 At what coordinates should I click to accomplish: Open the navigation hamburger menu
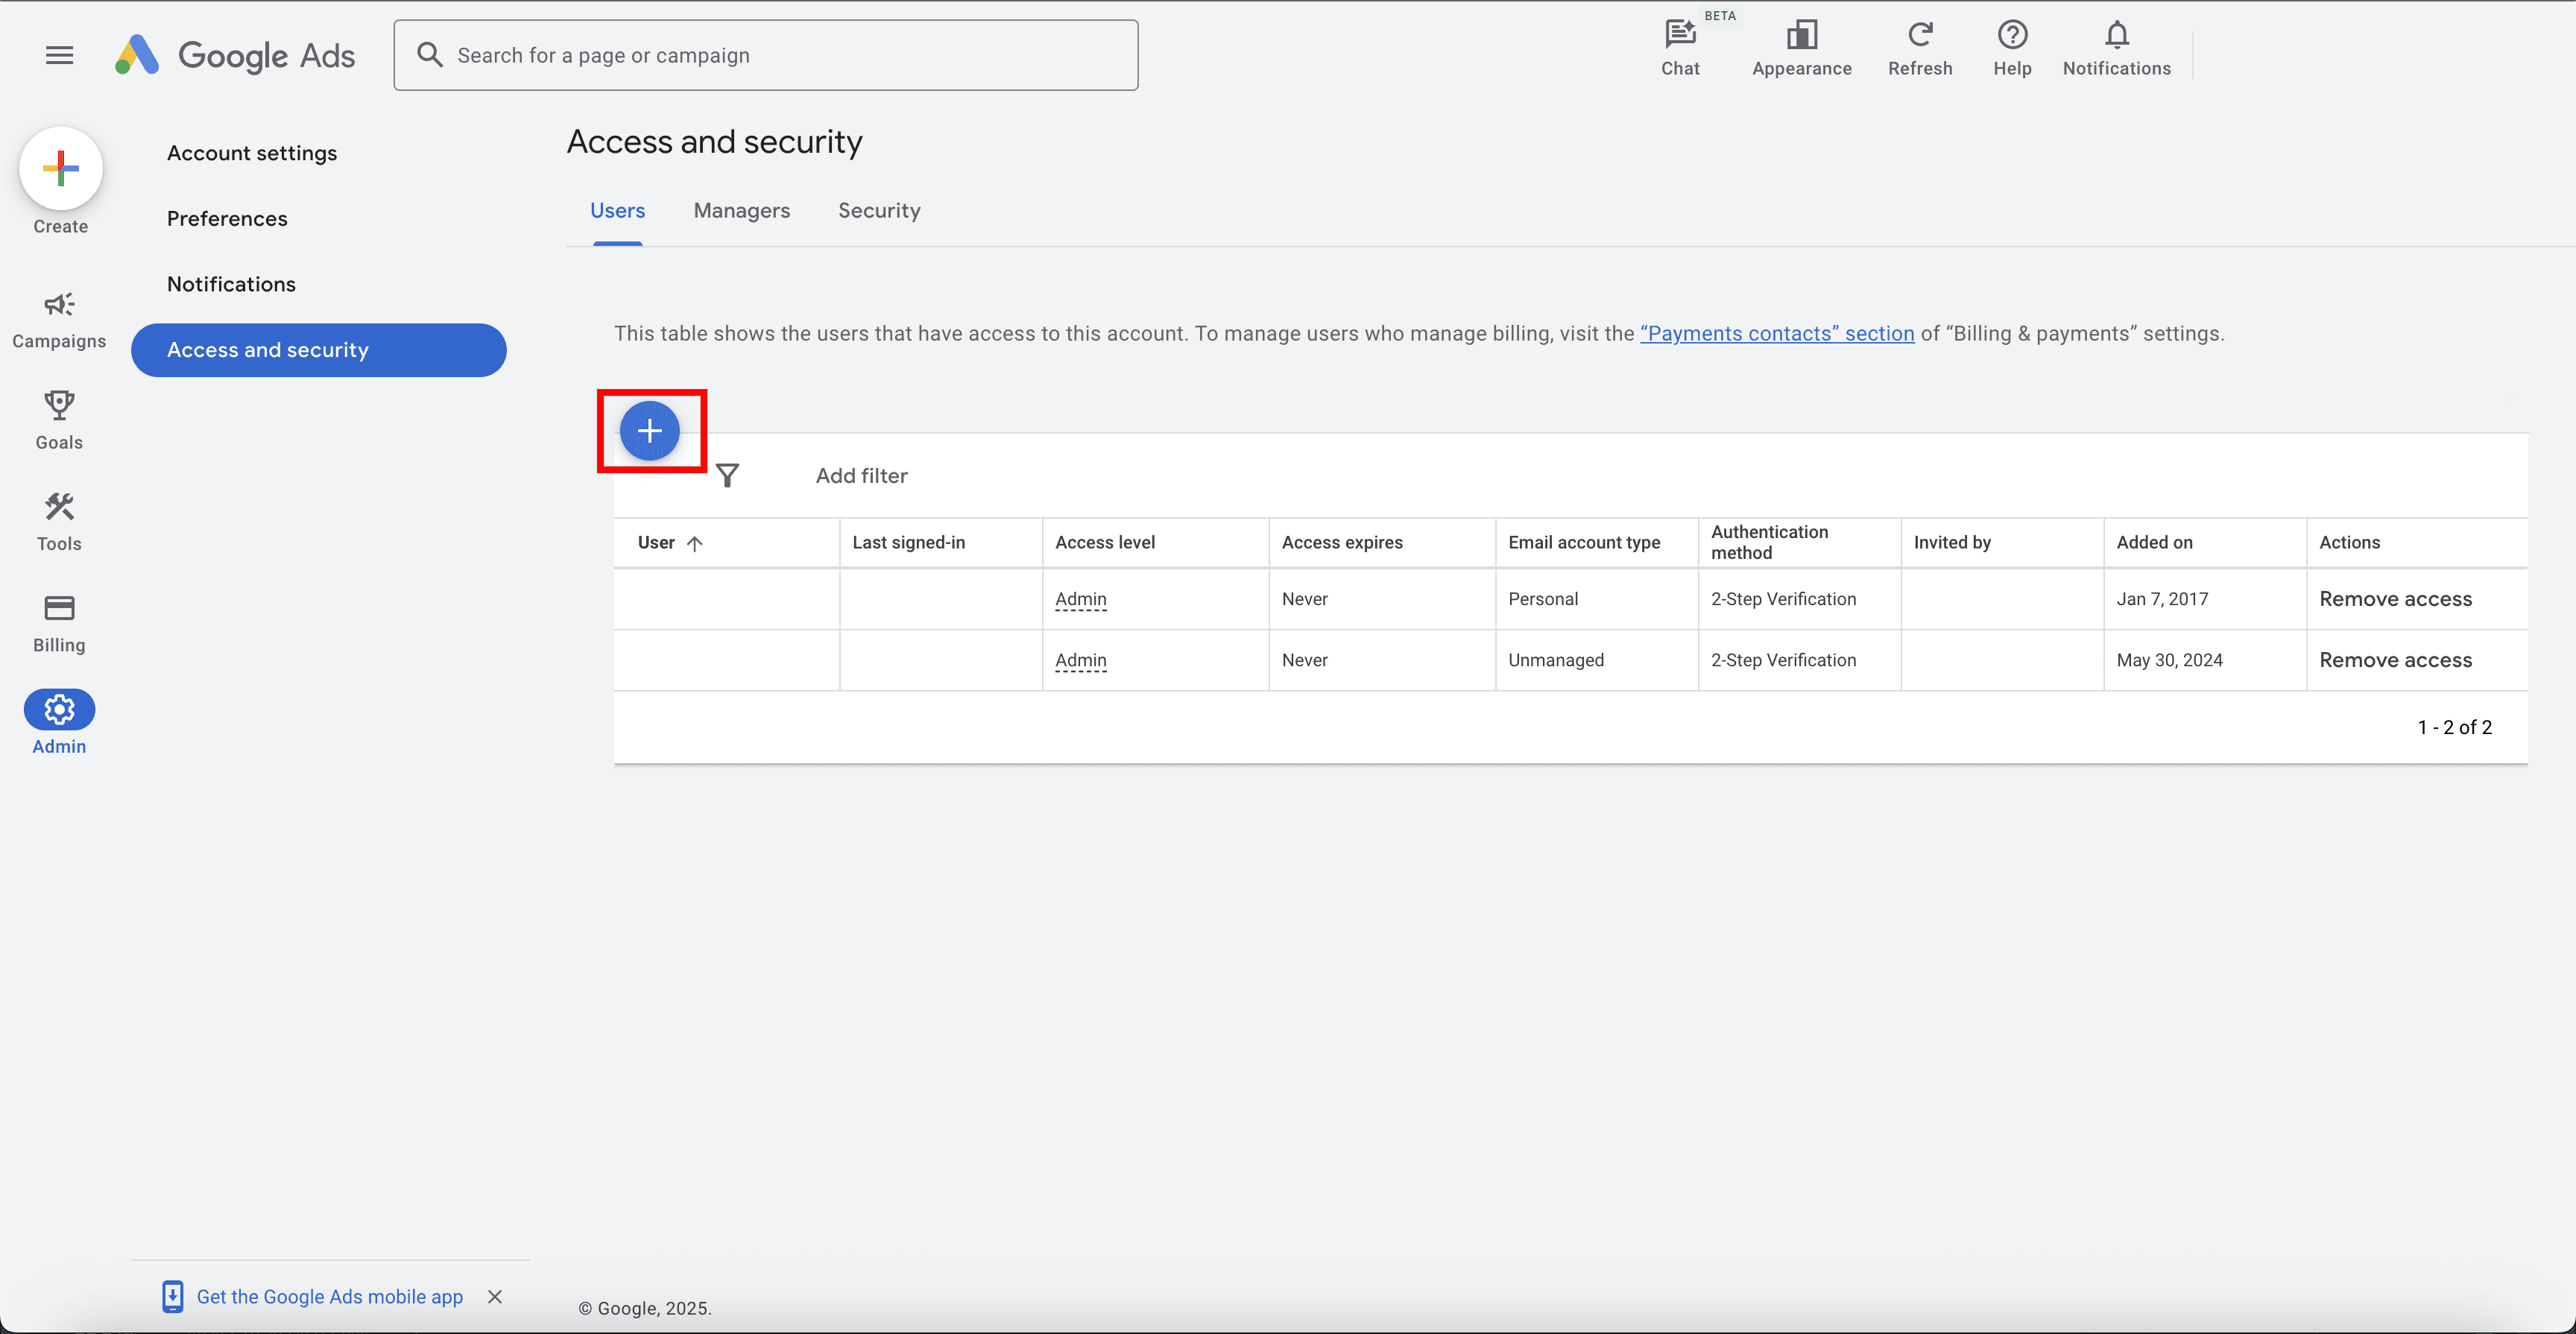[59, 55]
